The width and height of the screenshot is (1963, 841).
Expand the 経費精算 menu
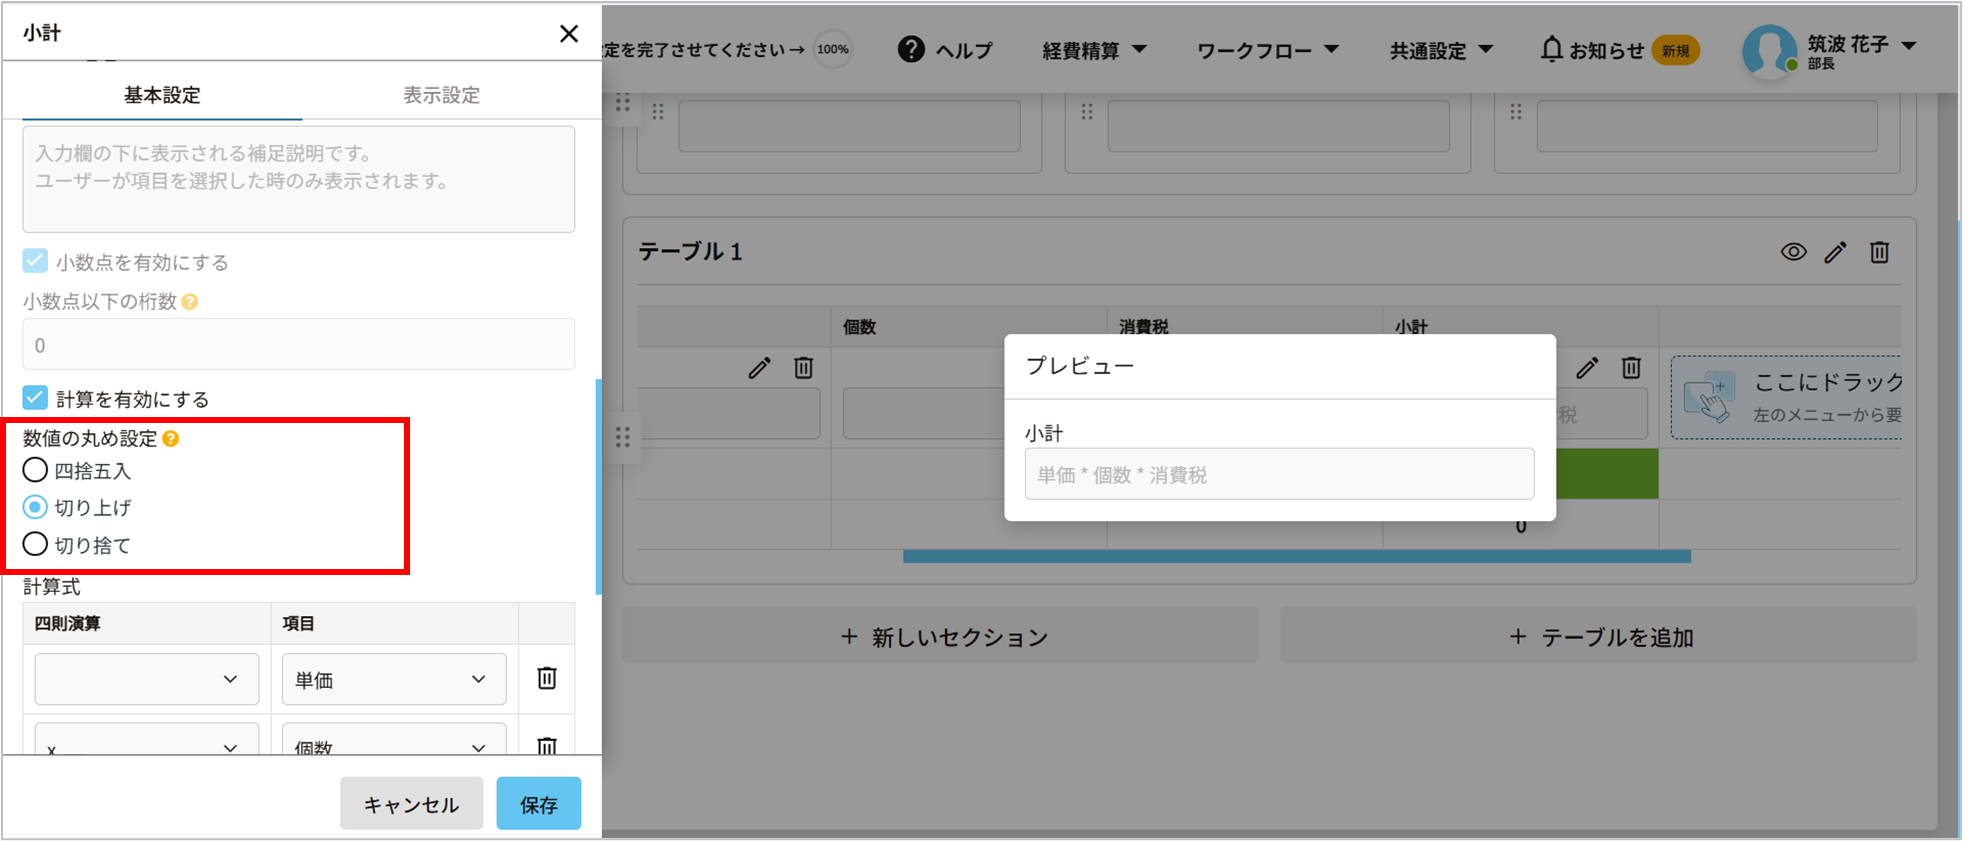[1094, 50]
